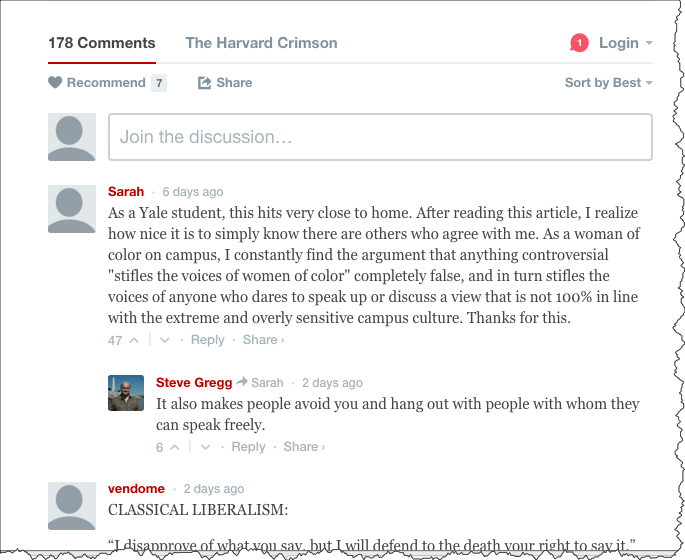Reply to Steve Gregg's comment
The width and height of the screenshot is (685, 560).
tap(249, 447)
